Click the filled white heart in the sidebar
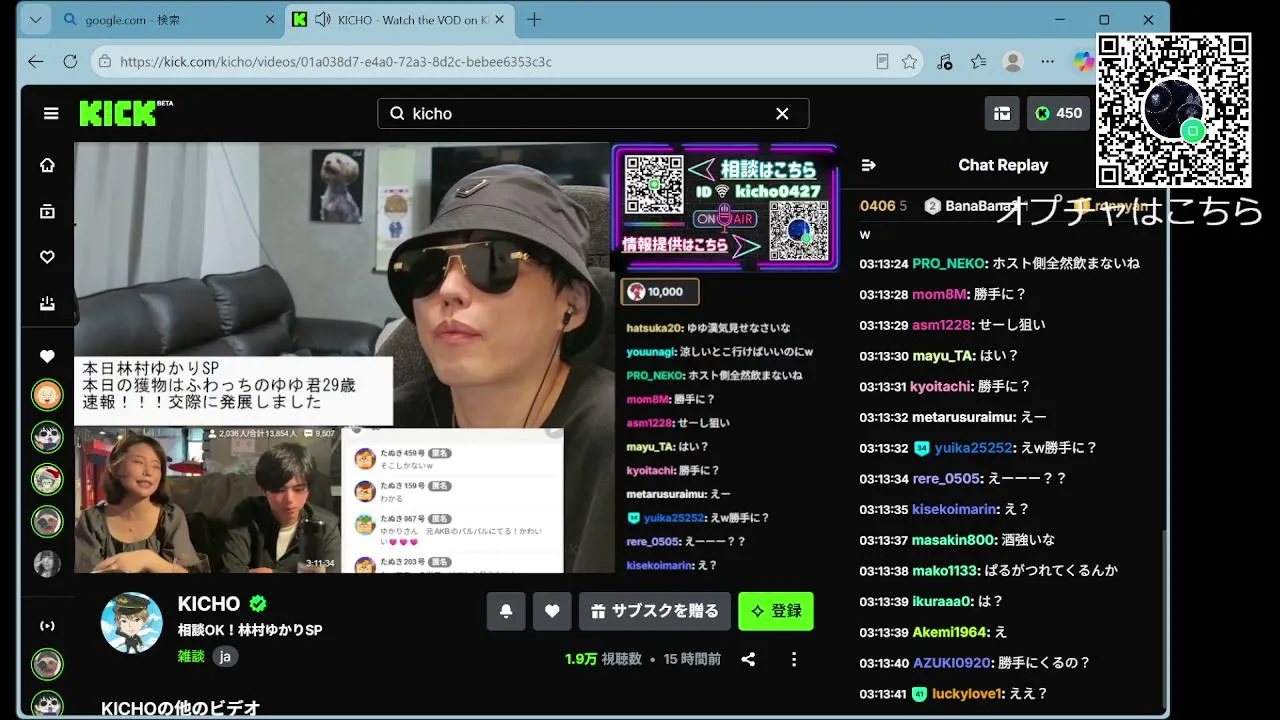The width and height of the screenshot is (1280, 720). [x=47, y=356]
